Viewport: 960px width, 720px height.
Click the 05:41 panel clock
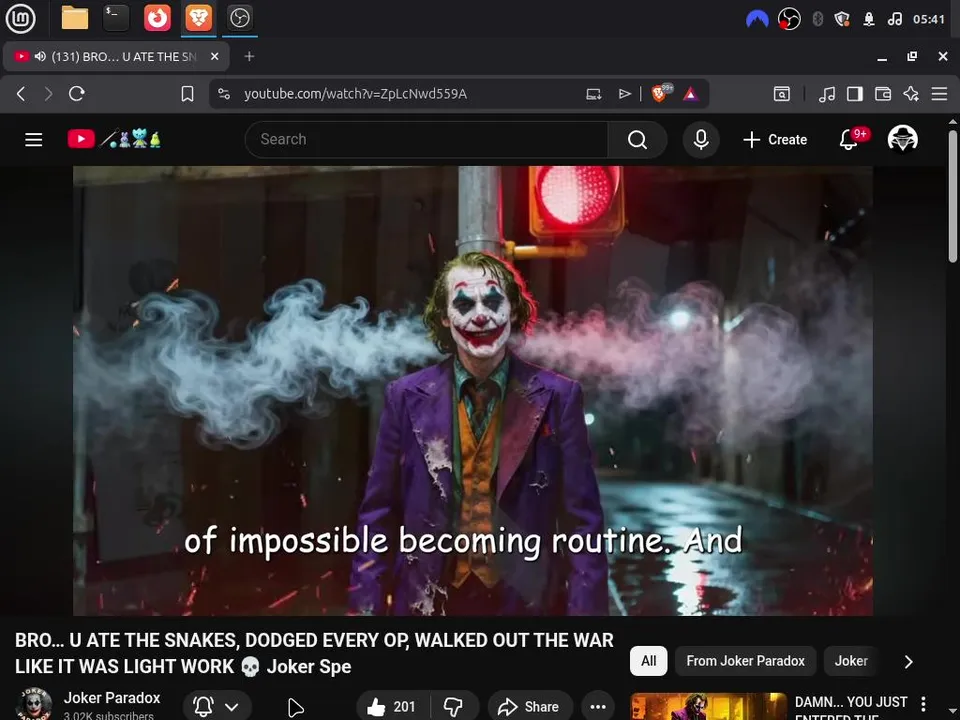pos(929,19)
